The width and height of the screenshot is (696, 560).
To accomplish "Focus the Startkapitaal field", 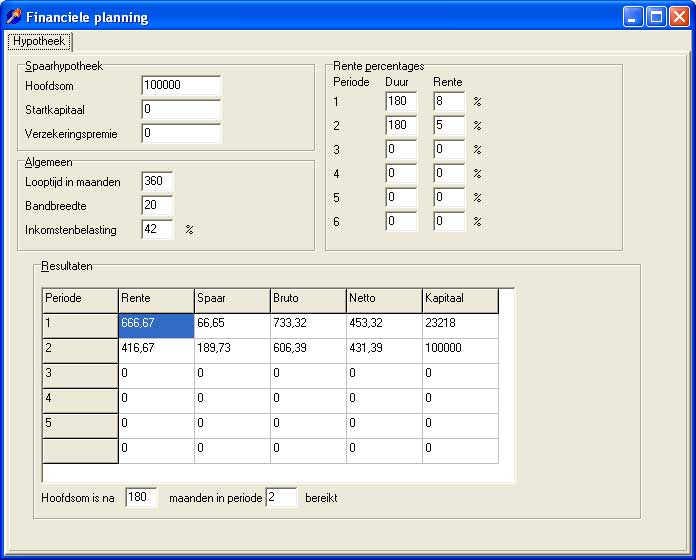I will coord(181,109).
